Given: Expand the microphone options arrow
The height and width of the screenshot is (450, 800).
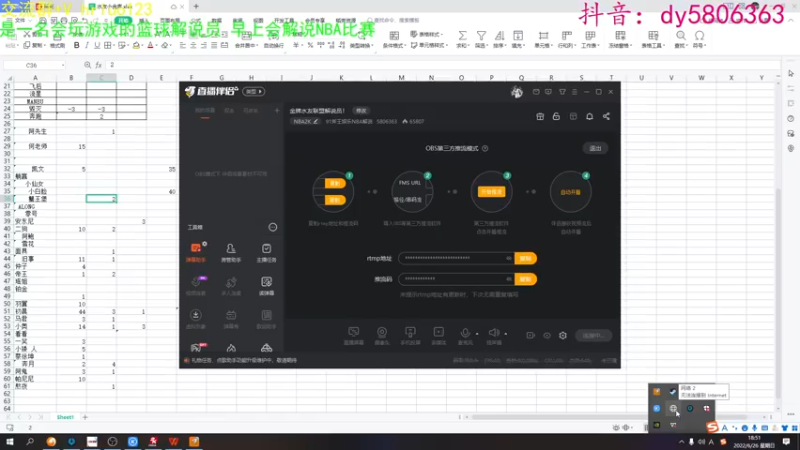Looking at the screenshot, I should [477, 334].
